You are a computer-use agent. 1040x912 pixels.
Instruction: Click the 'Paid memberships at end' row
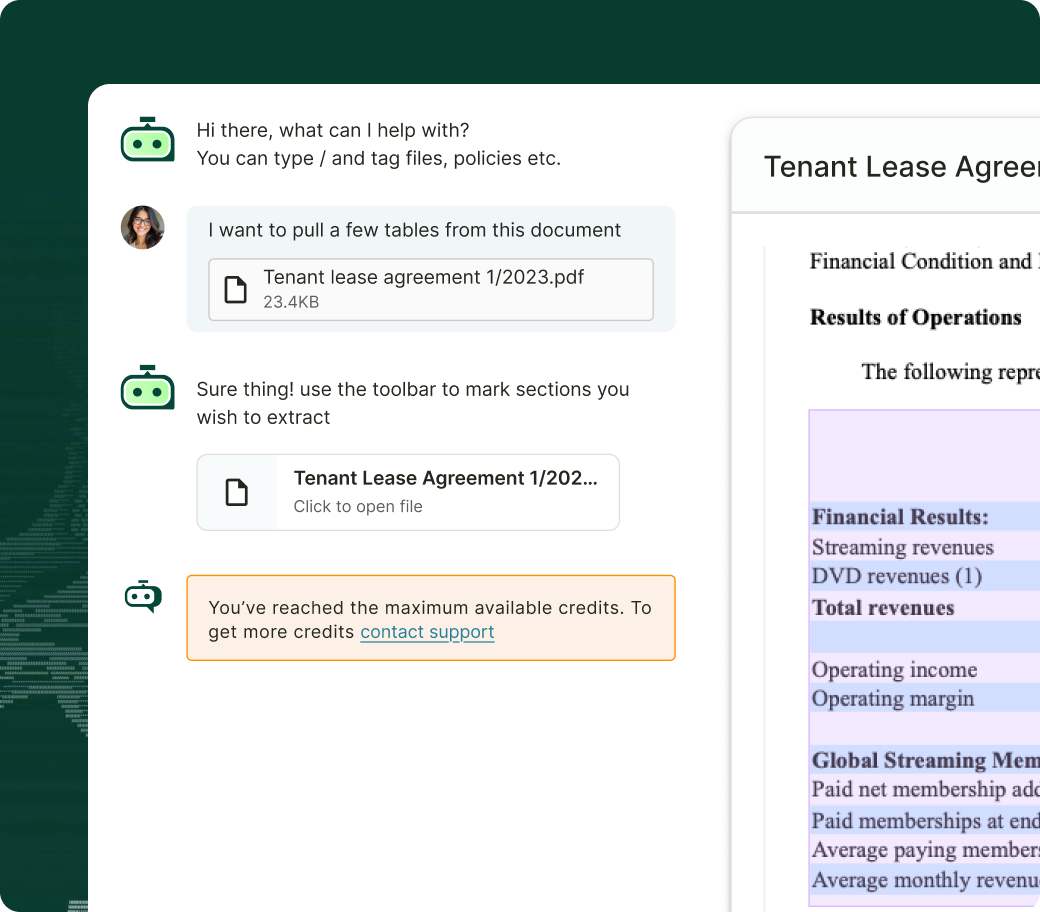(925, 820)
